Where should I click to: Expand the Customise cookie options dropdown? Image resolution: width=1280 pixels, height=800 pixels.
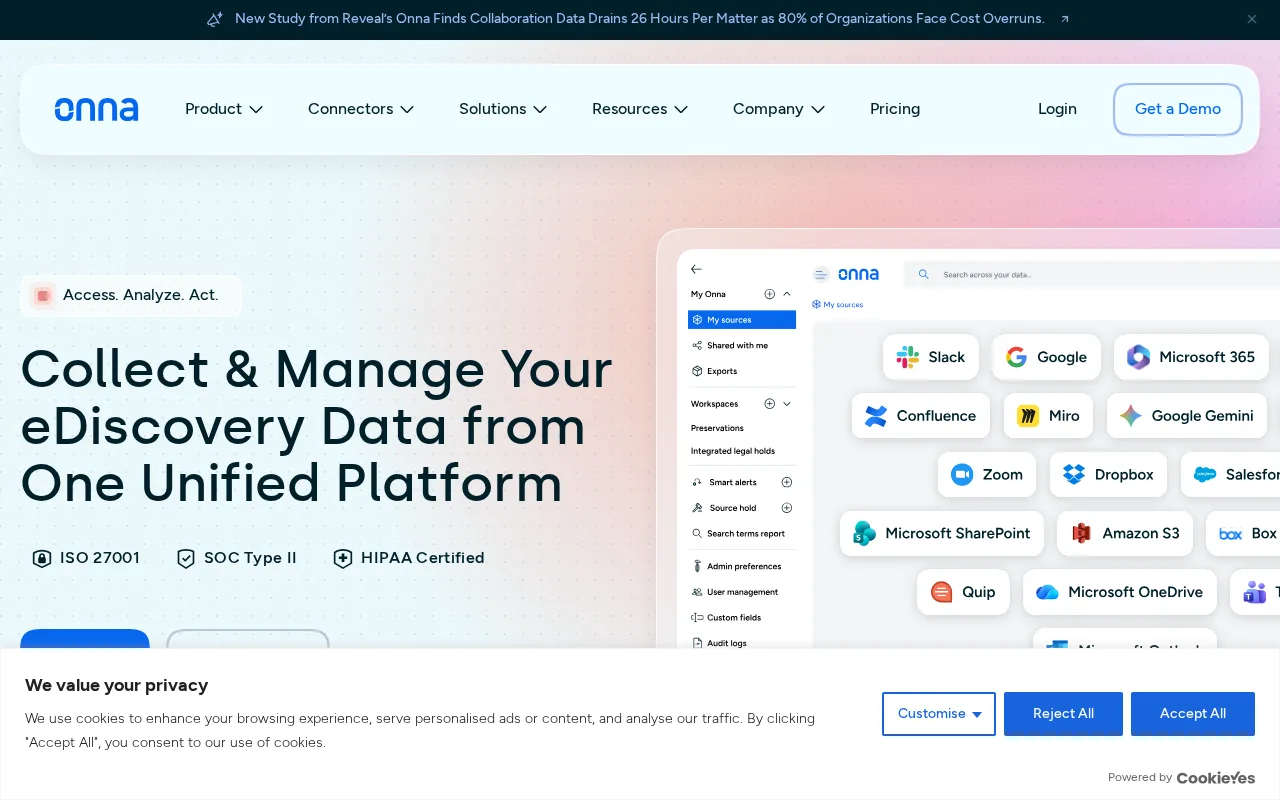pyautogui.click(x=939, y=714)
